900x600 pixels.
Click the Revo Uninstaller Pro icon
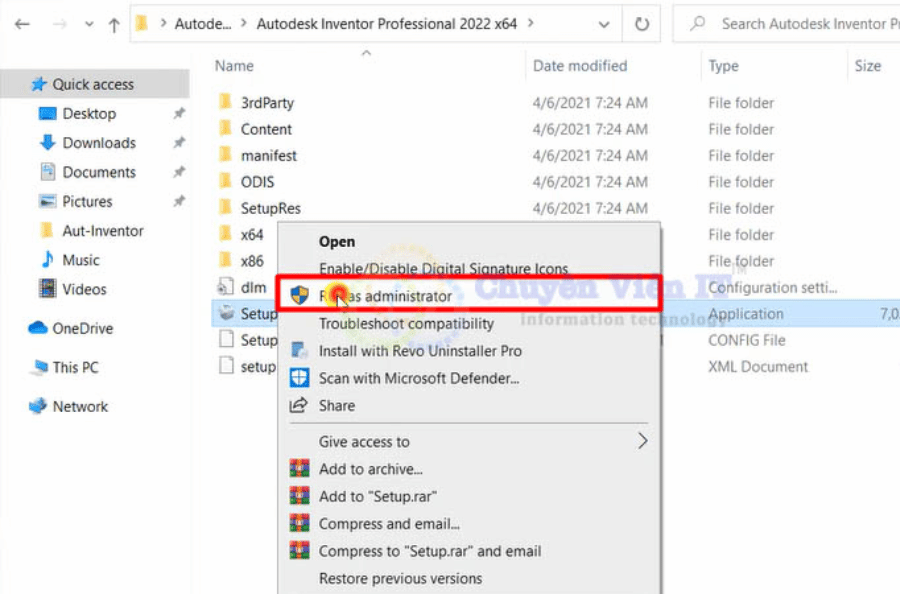pyautogui.click(x=298, y=351)
